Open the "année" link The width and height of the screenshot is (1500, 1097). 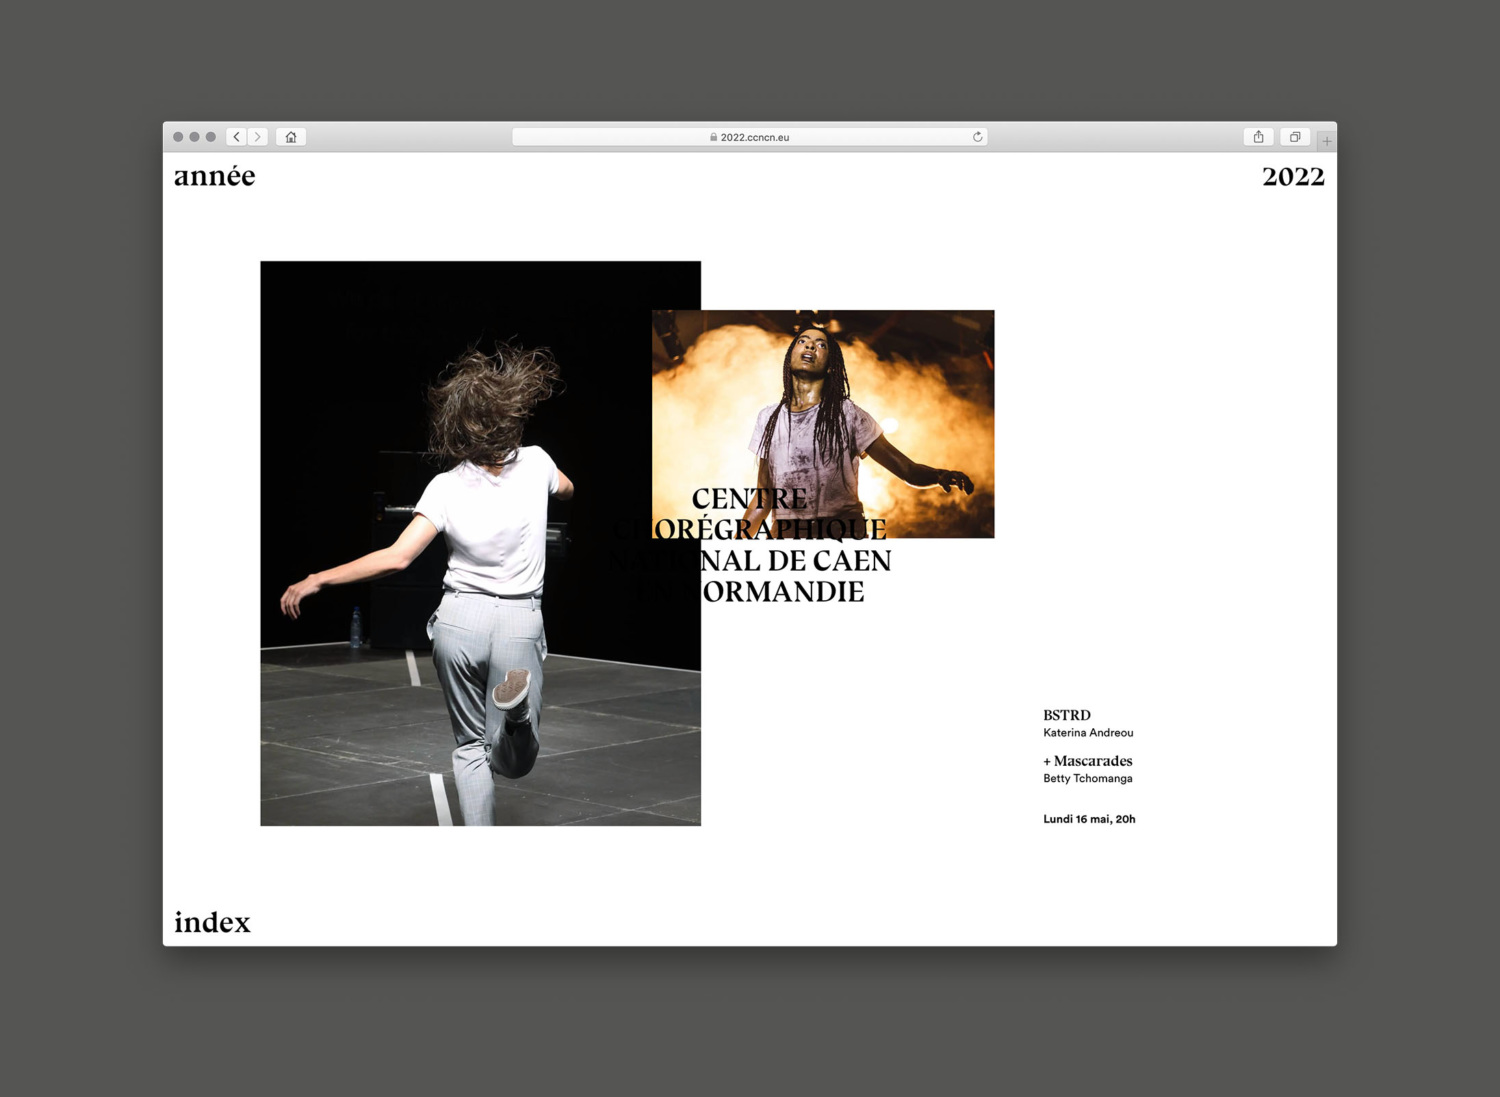[214, 176]
